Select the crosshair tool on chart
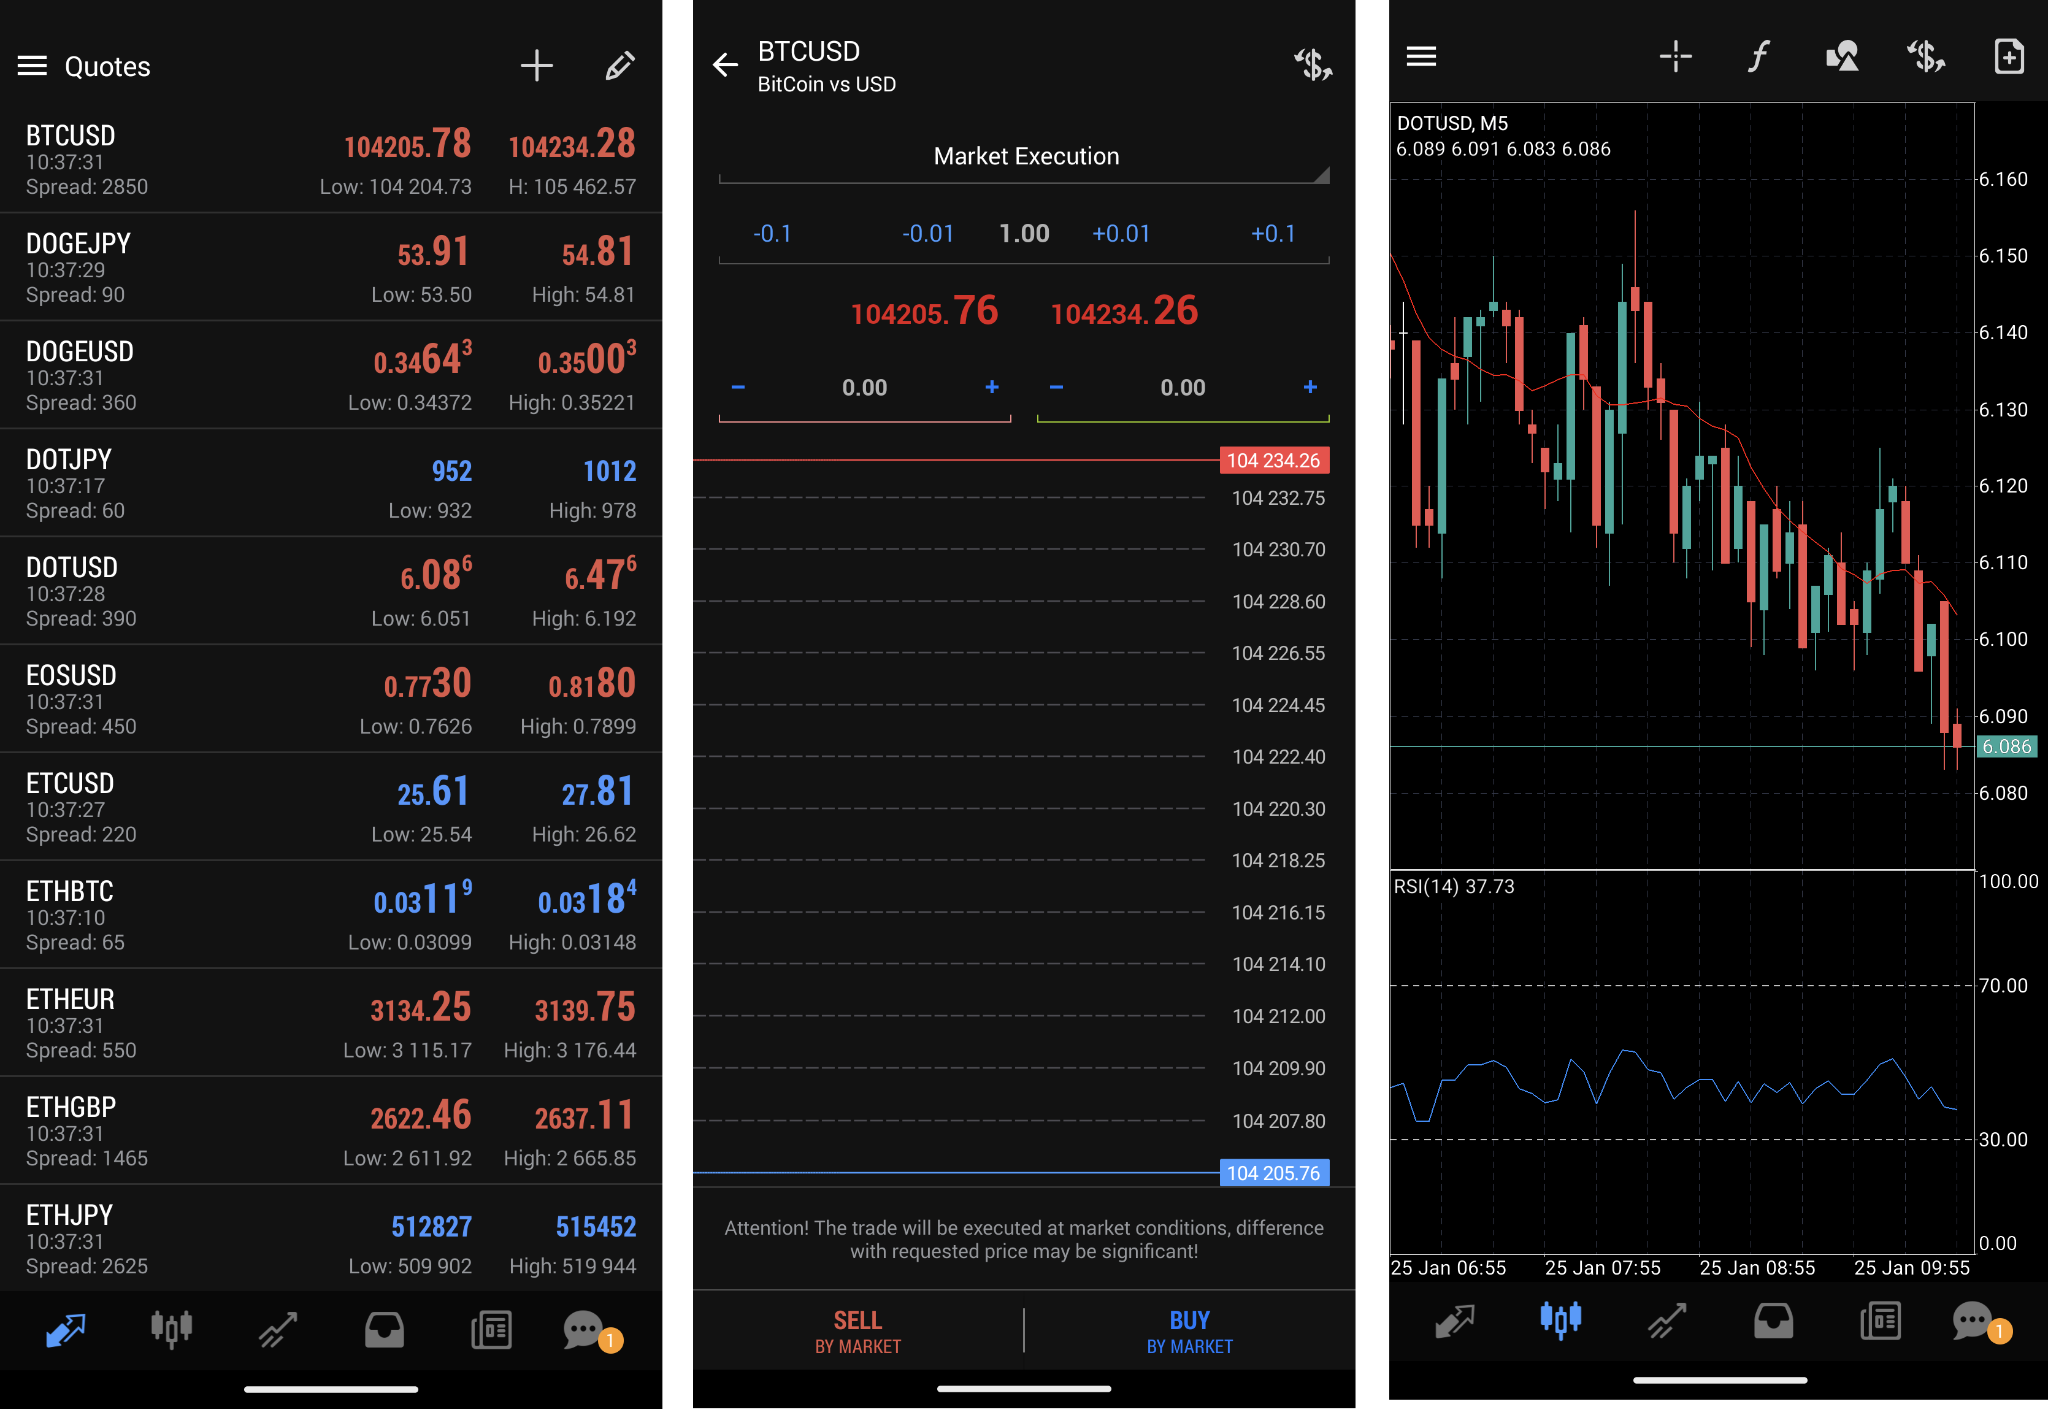The image size is (2048, 1409). (x=1675, y=56)
